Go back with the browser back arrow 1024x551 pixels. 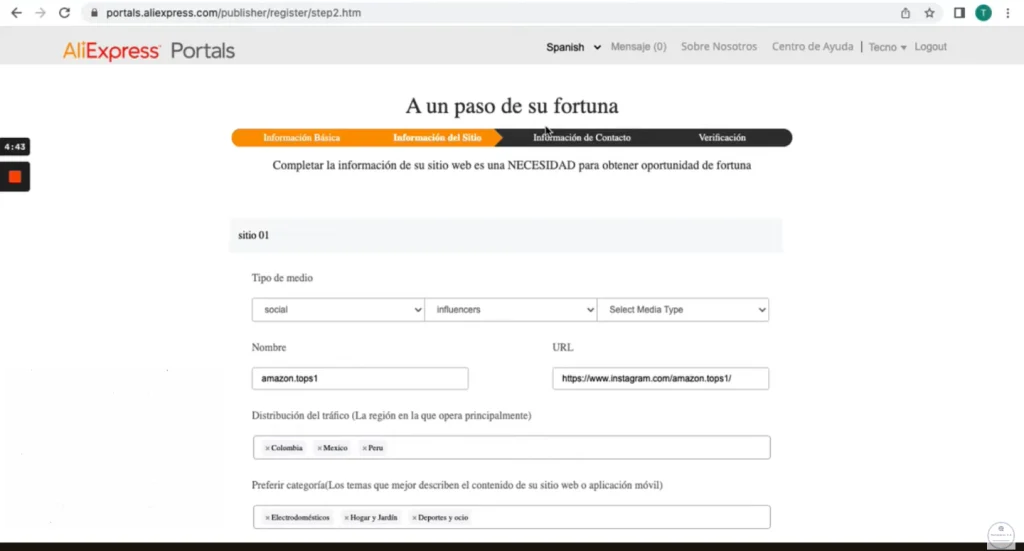pyautogui.click(x=16, y=12)
